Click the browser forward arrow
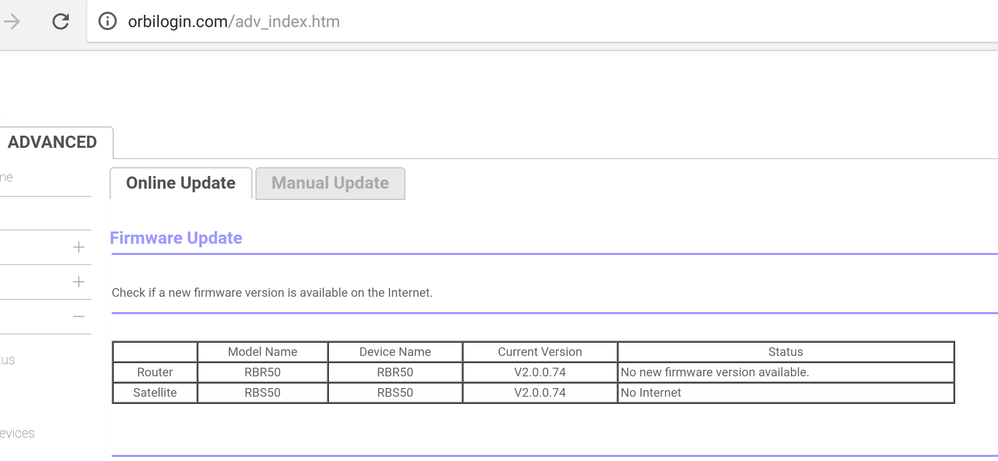The width and height of the screenshot is (998, 461). point(12,21)
